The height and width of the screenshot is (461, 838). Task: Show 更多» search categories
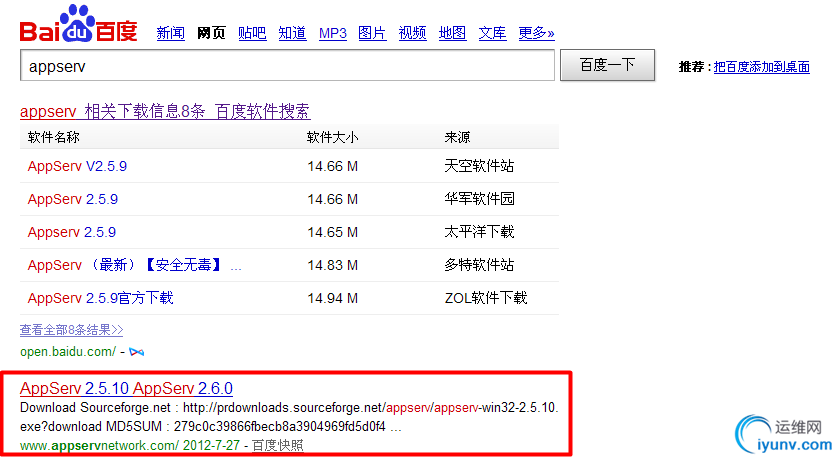(x=536, y=33)
